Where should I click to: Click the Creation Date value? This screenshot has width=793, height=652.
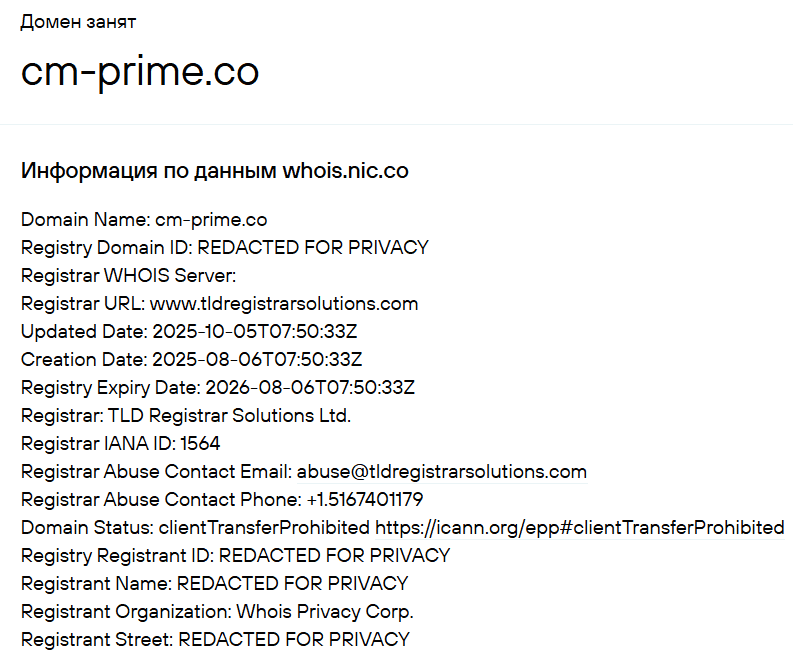257,359
